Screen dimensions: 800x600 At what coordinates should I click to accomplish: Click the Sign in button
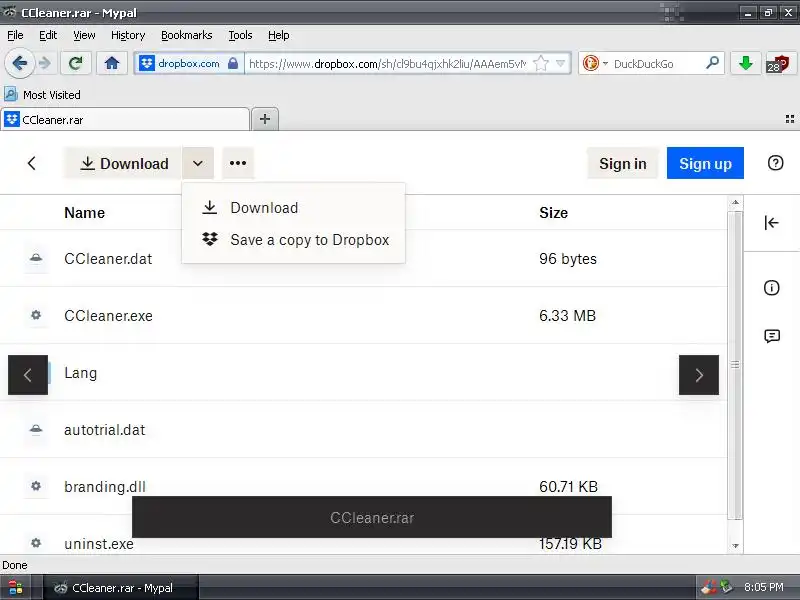pyautogui.click(x=622, y=163)
